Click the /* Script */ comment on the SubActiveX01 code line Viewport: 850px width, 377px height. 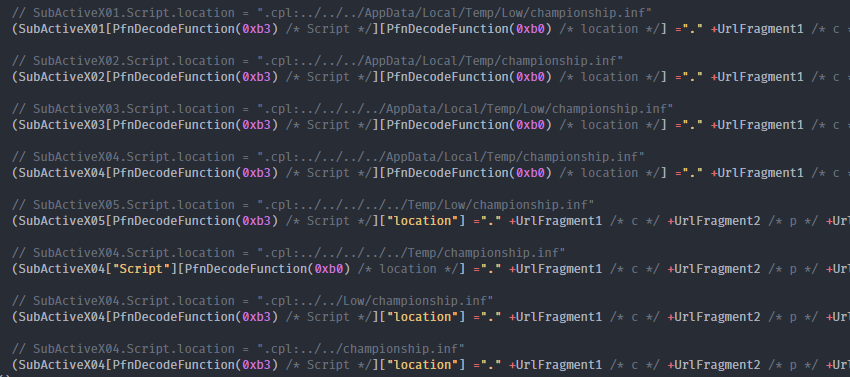[328, 29]
